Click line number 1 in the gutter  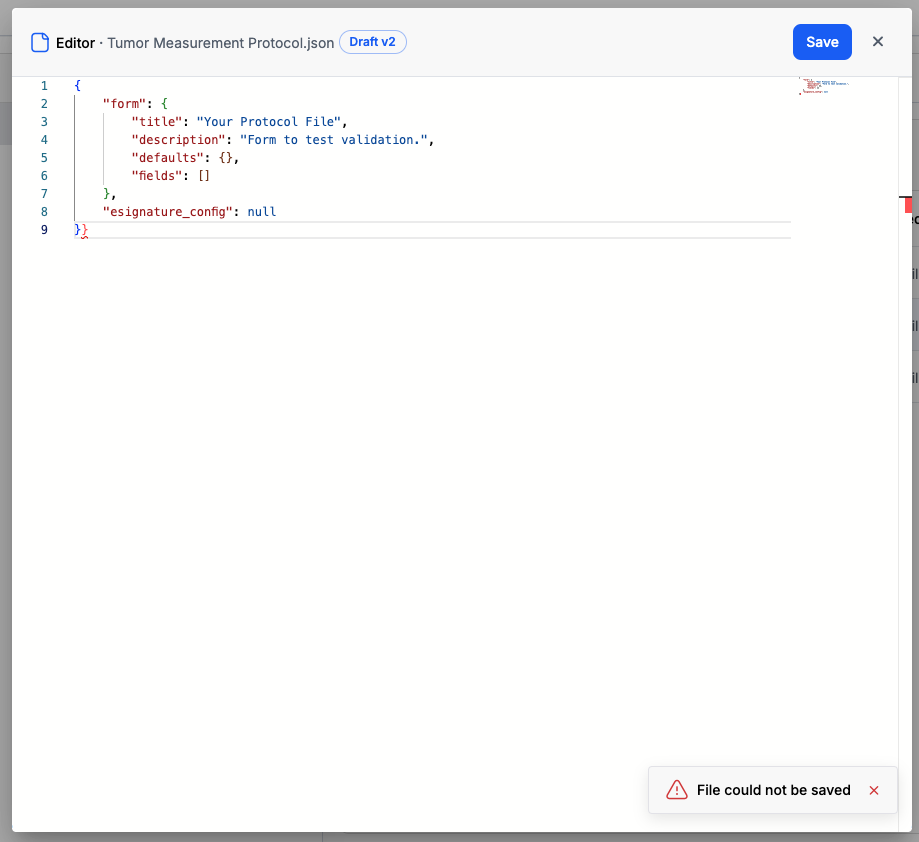click(43, 85)
